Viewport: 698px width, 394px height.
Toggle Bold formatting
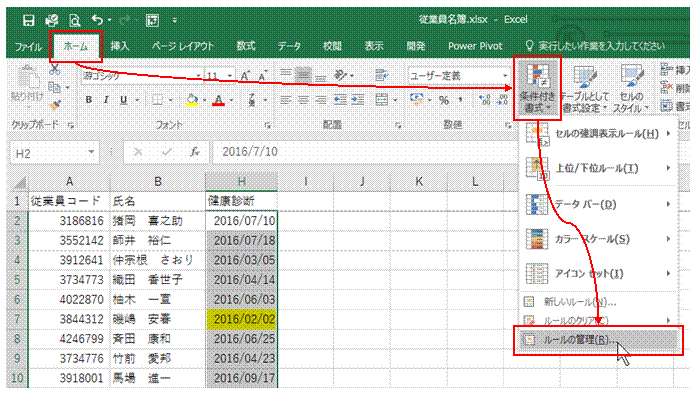pyautogui.click(x=89, y=100)
